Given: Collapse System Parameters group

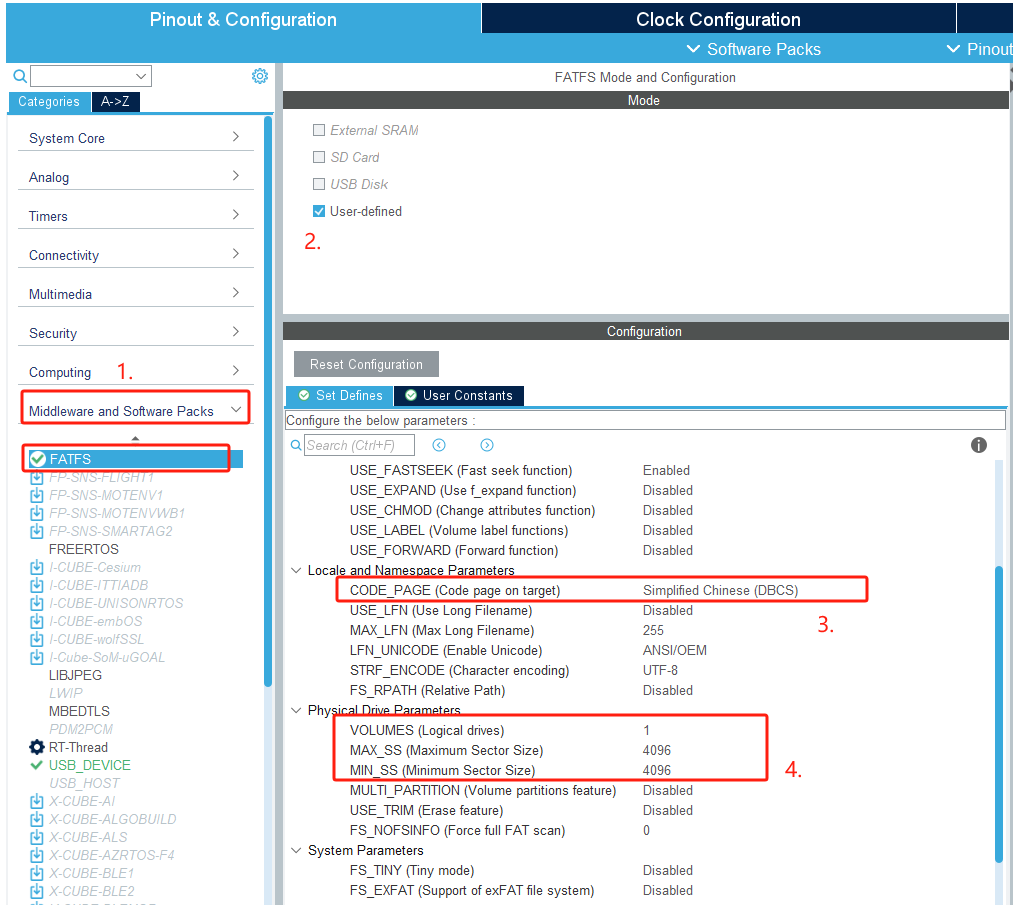Looking at the screenshot, I should point(296,850).
